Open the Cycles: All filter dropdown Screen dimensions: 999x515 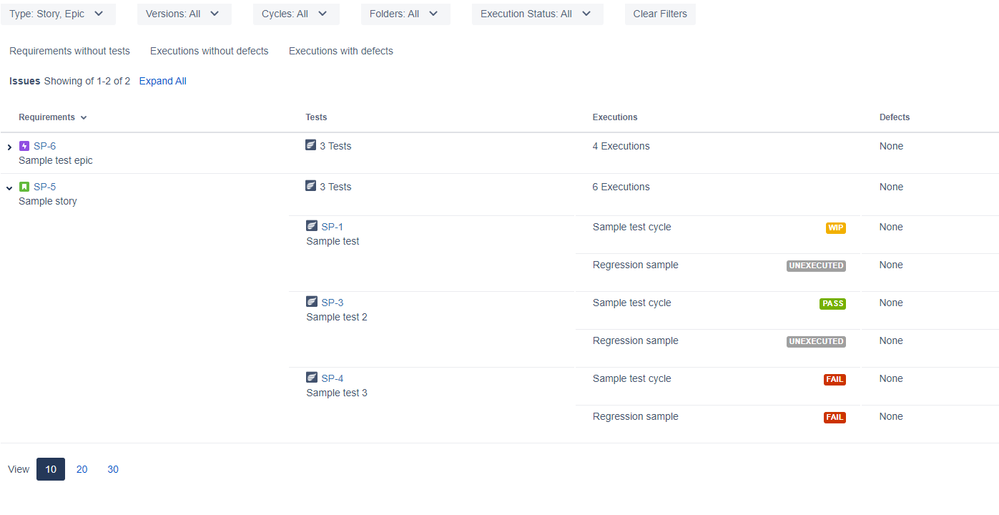(296, 14)
